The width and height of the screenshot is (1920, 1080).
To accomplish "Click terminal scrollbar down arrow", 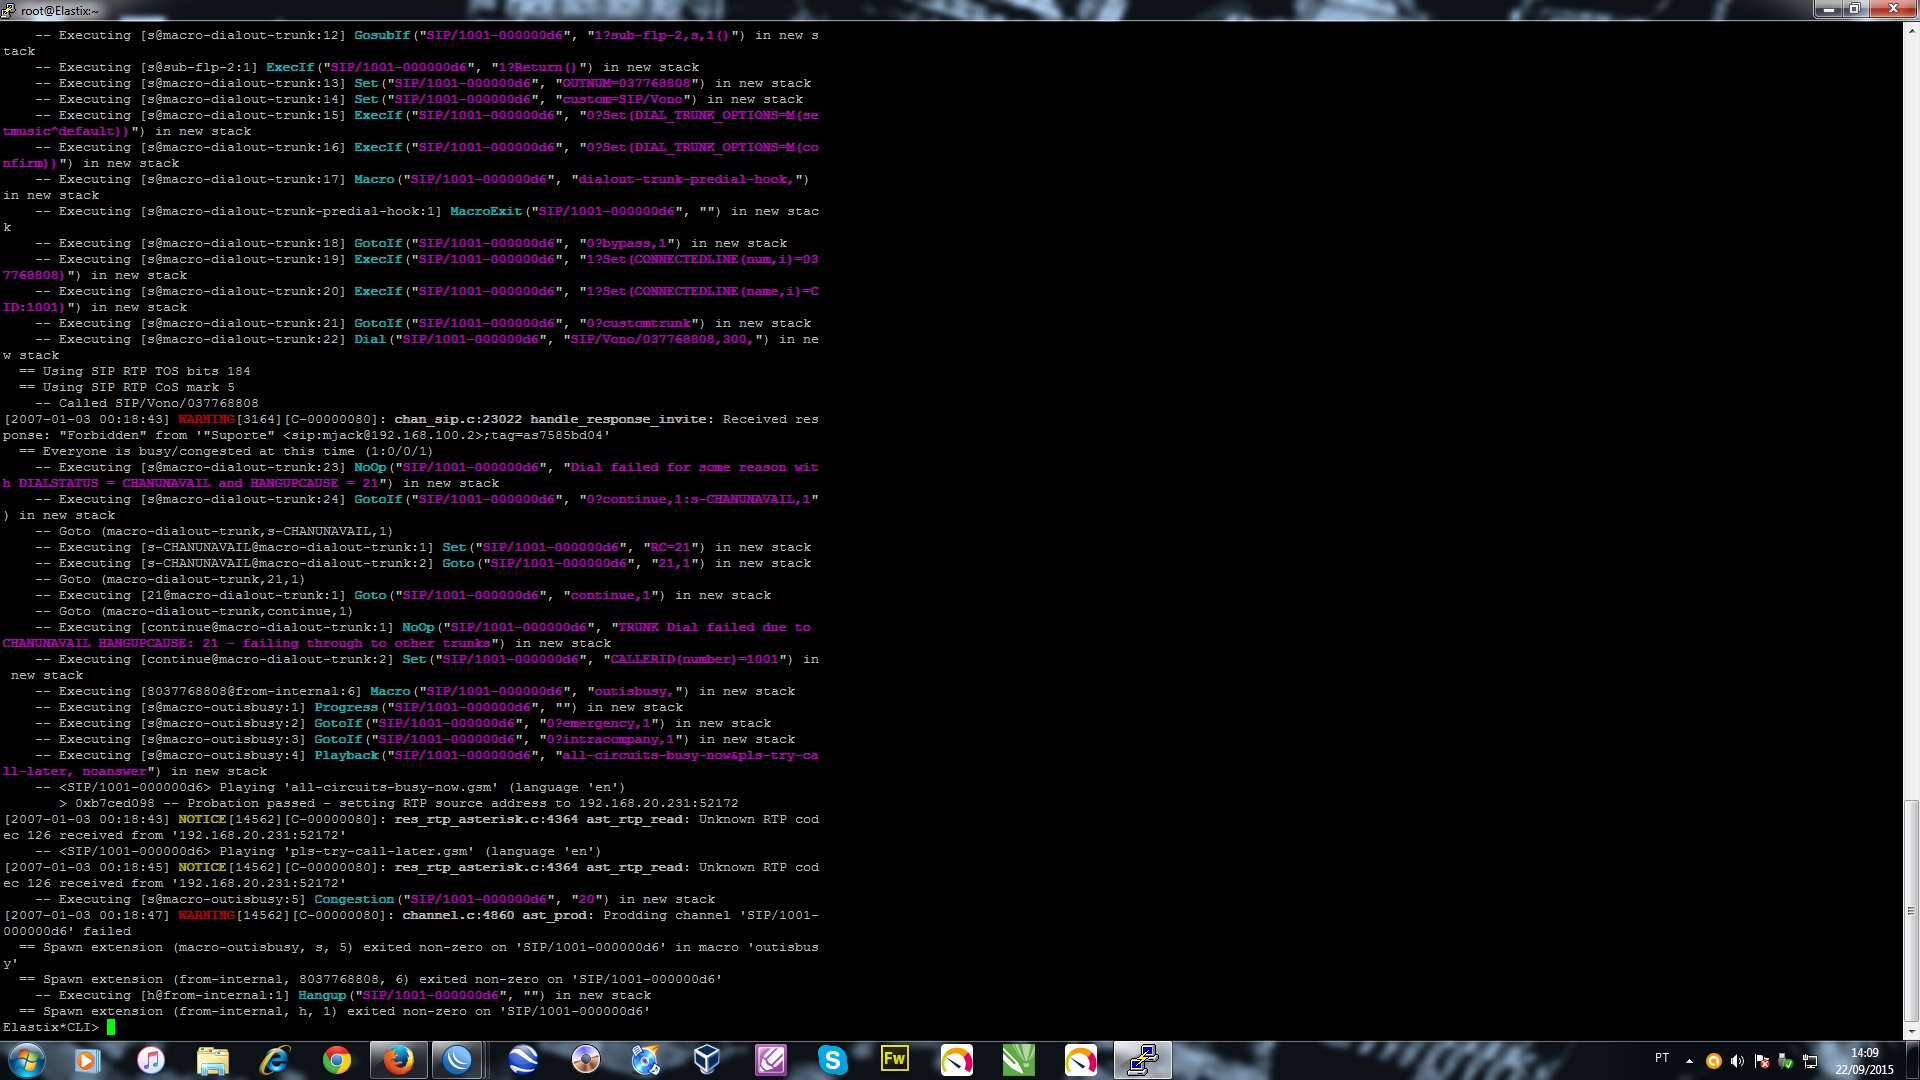I will tap(1911, 1032).
